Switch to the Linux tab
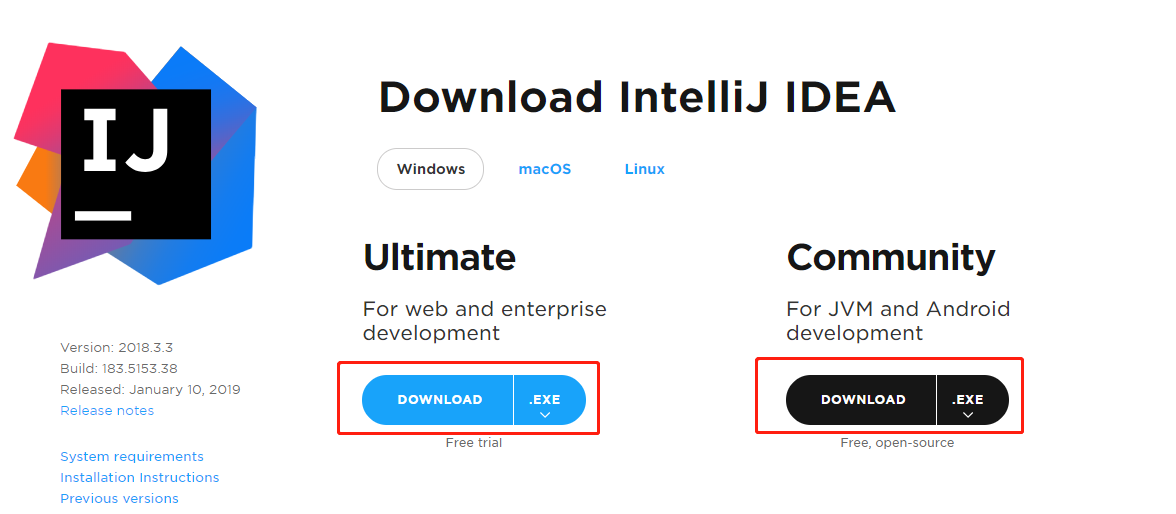The image size is (1176, 514). tap(644, 169)
